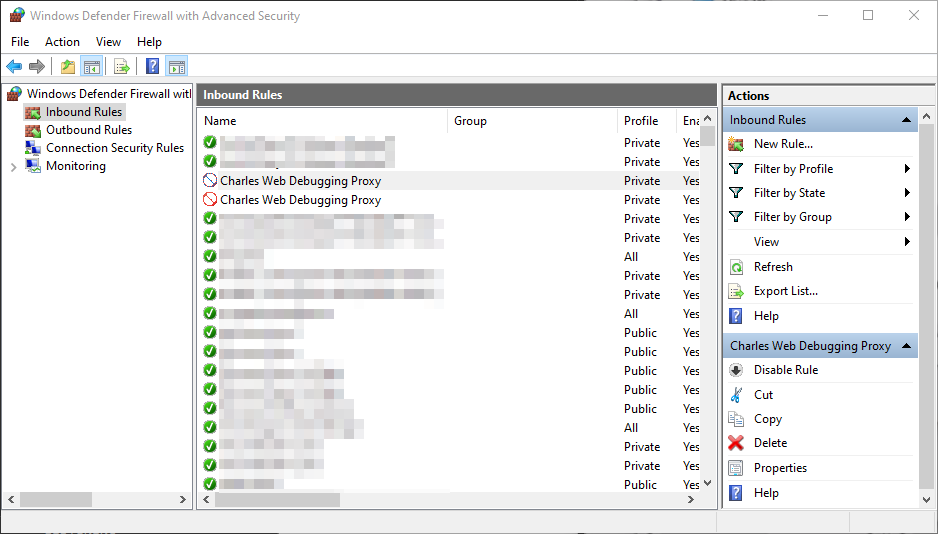Click the Actions pane scrollbar down arrow
The image size is (938, 534).
coord(927,500)
